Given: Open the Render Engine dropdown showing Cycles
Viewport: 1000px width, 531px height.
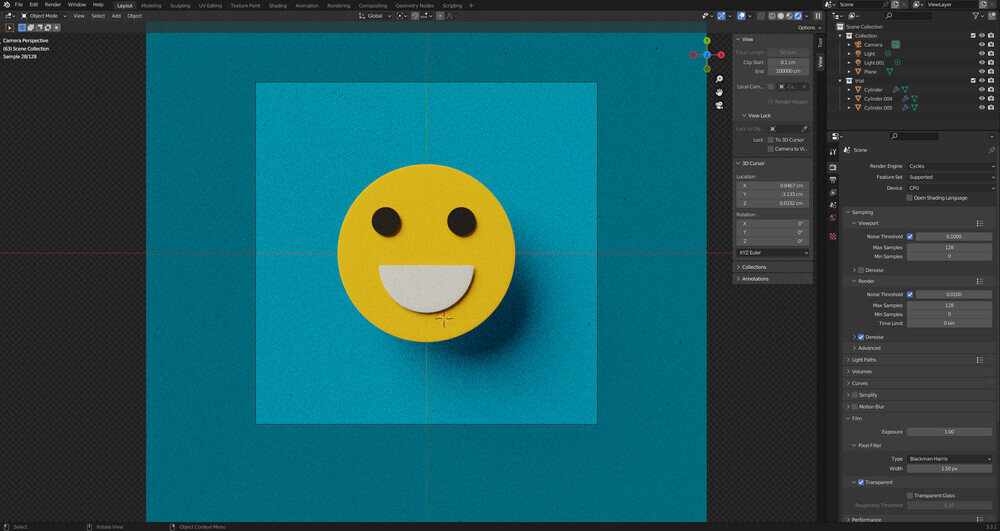Looking at the screenshot, I should pyautogui.click(x=945, y=166).
